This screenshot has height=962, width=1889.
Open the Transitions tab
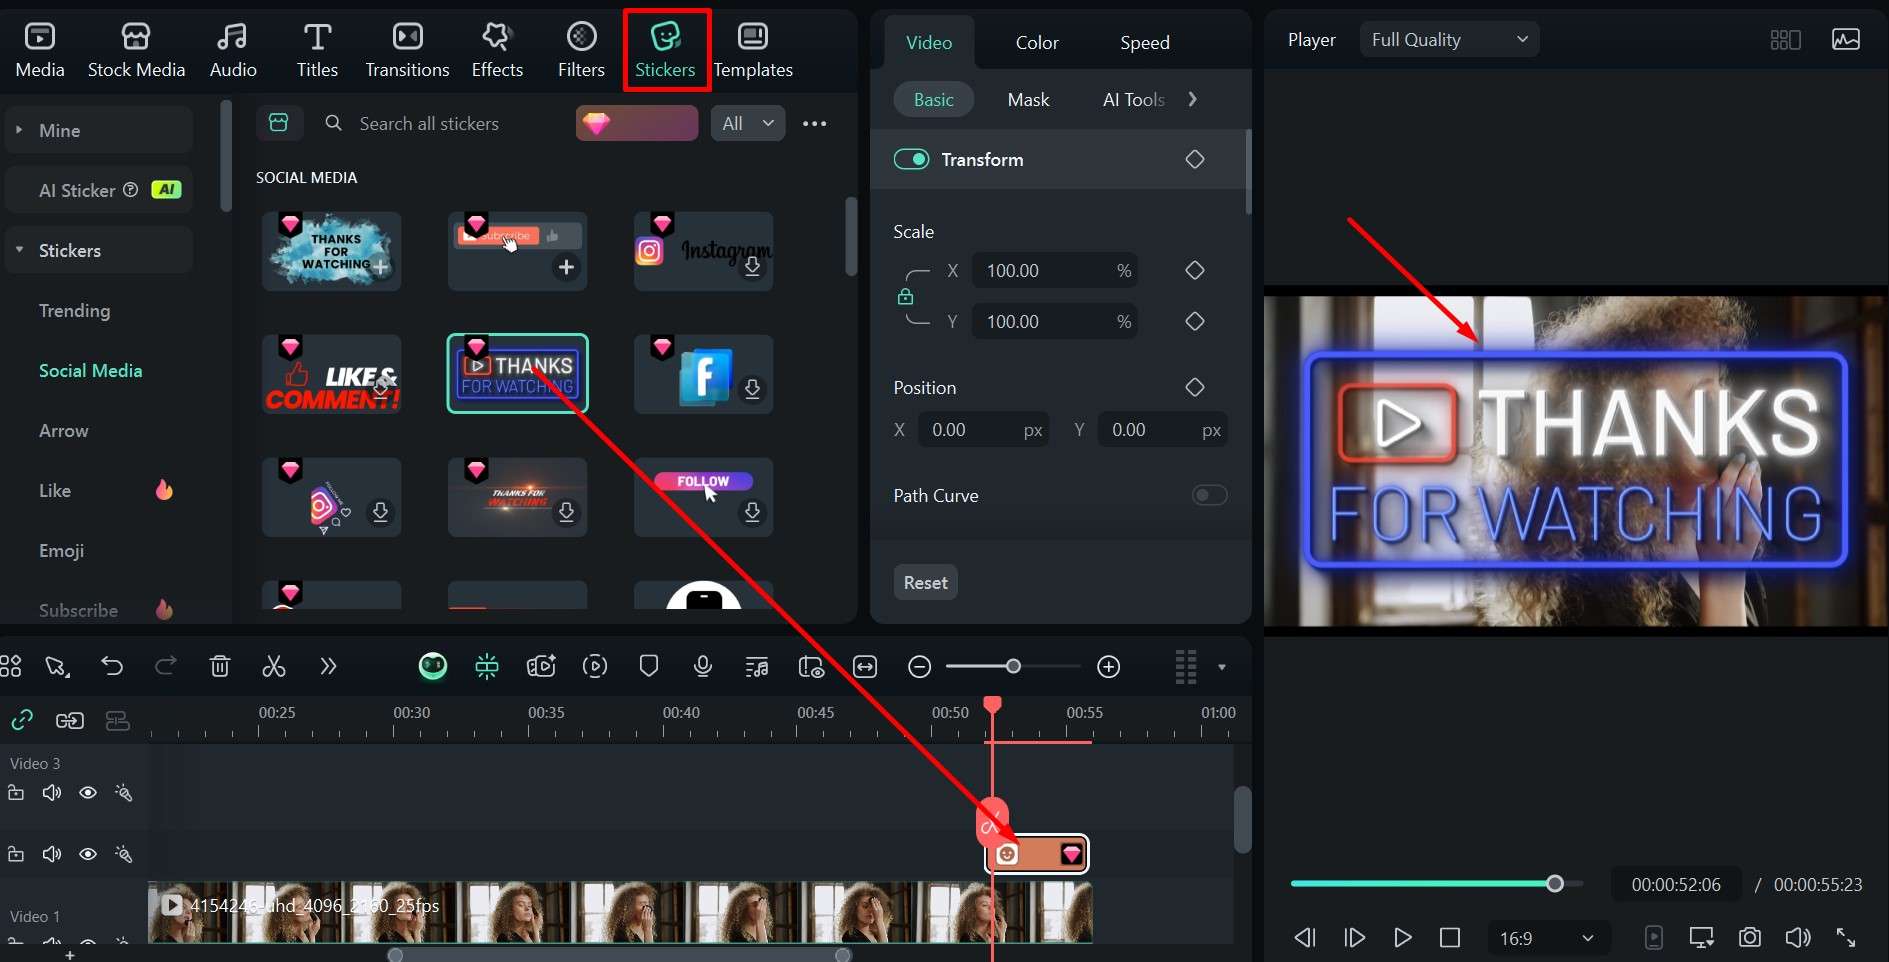(x=407, y=50)
